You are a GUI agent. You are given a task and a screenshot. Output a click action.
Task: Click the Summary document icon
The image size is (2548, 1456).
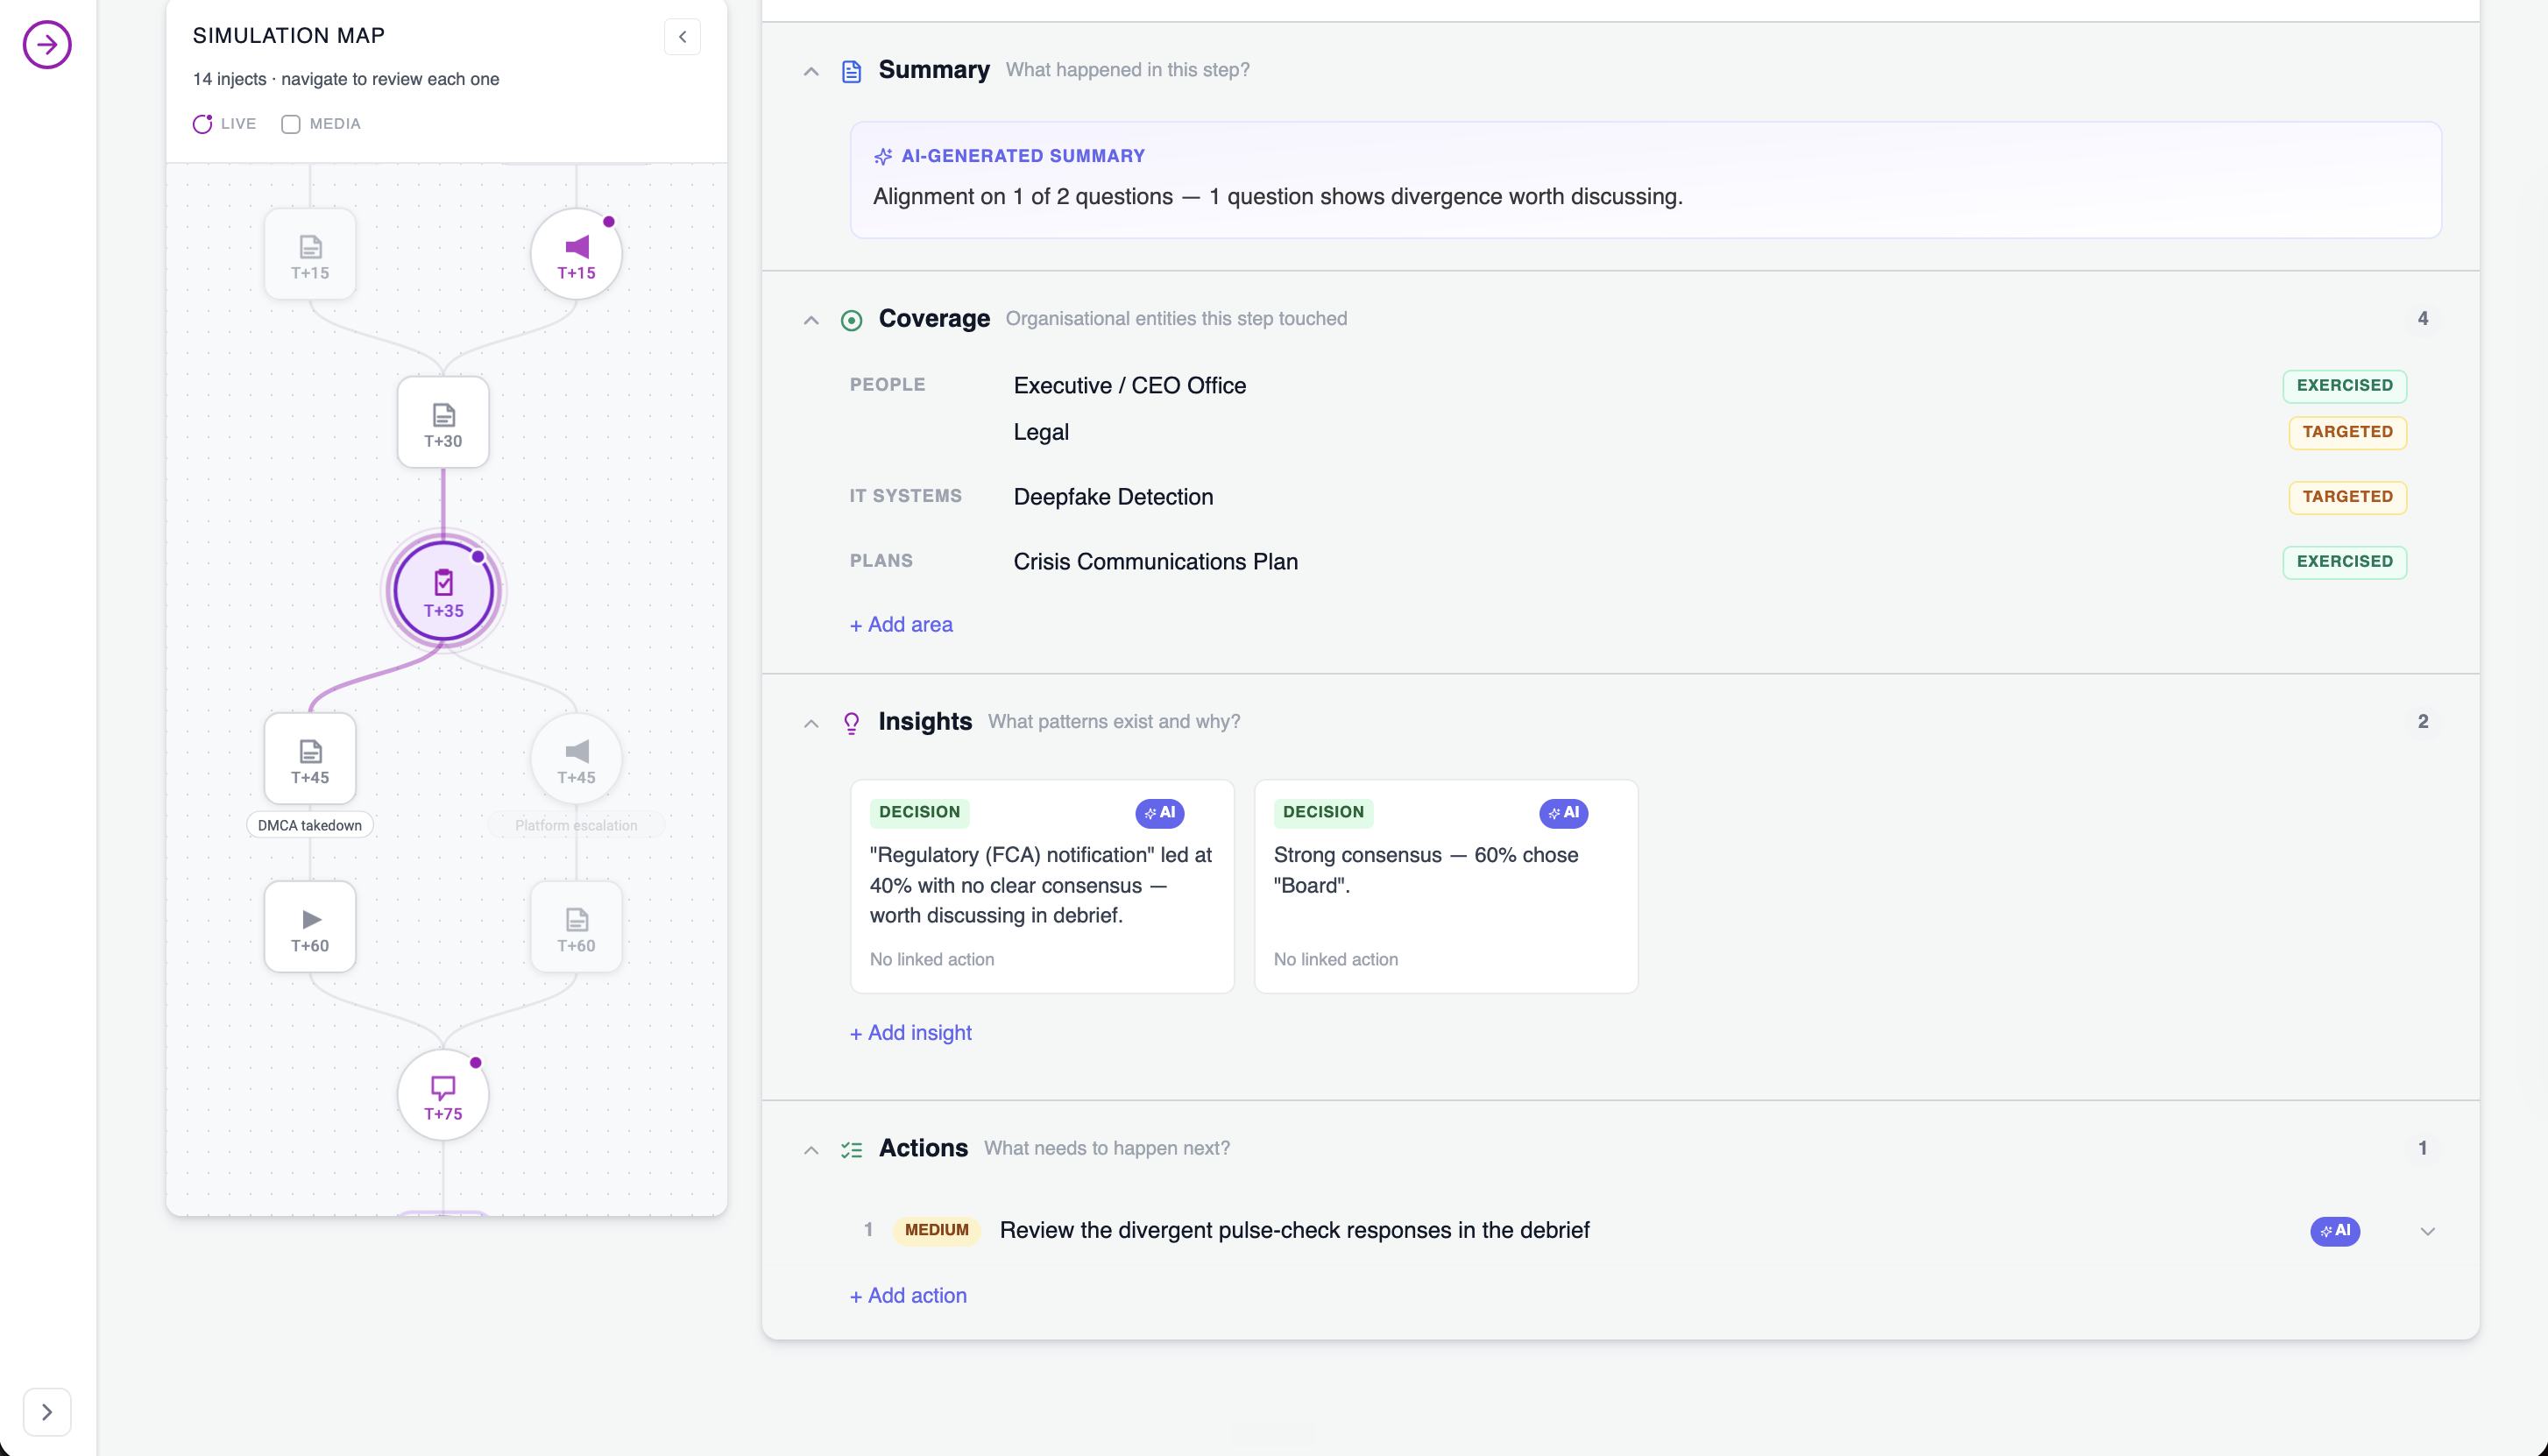coord(852,71)
